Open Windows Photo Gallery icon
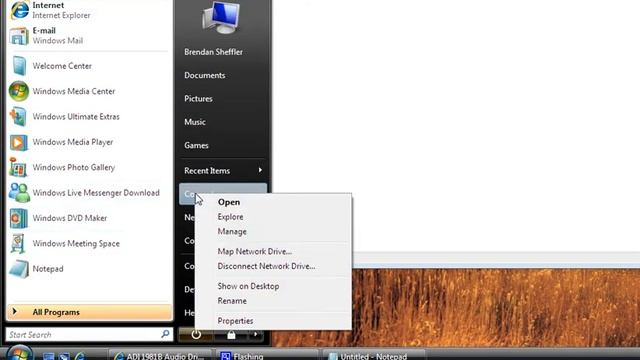Screen dimensions: 640x360 (x=19, y=167)
